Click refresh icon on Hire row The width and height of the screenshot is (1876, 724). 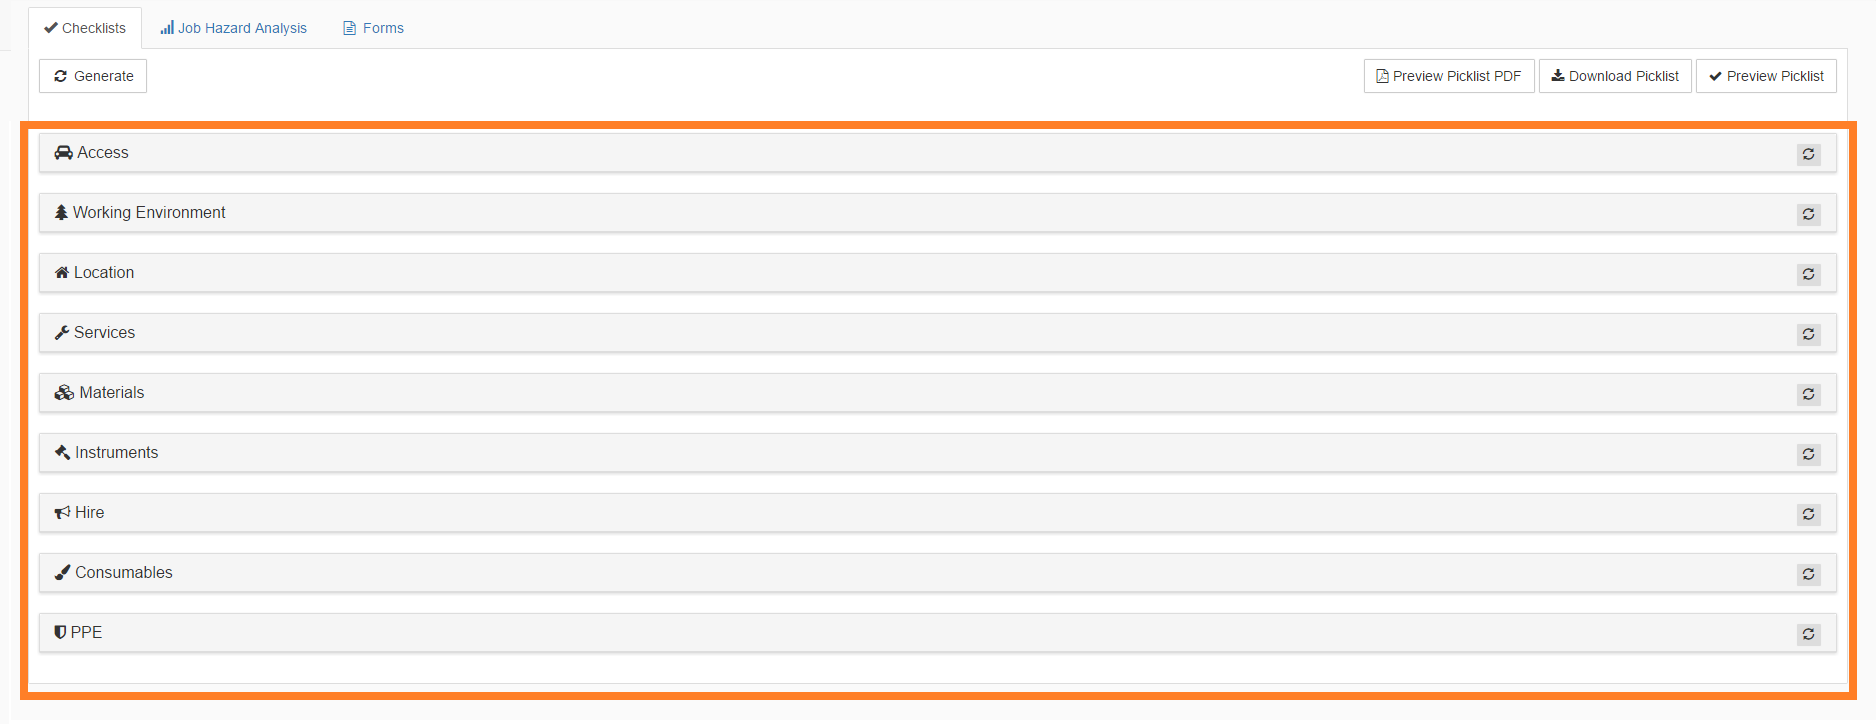pyautogui.click(x=1808, y=514)
